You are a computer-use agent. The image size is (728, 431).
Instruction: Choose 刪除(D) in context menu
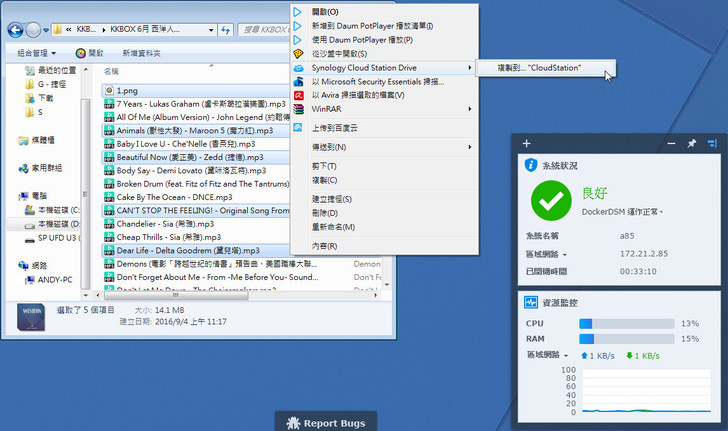pyautogui.click(x=384, y=213)
